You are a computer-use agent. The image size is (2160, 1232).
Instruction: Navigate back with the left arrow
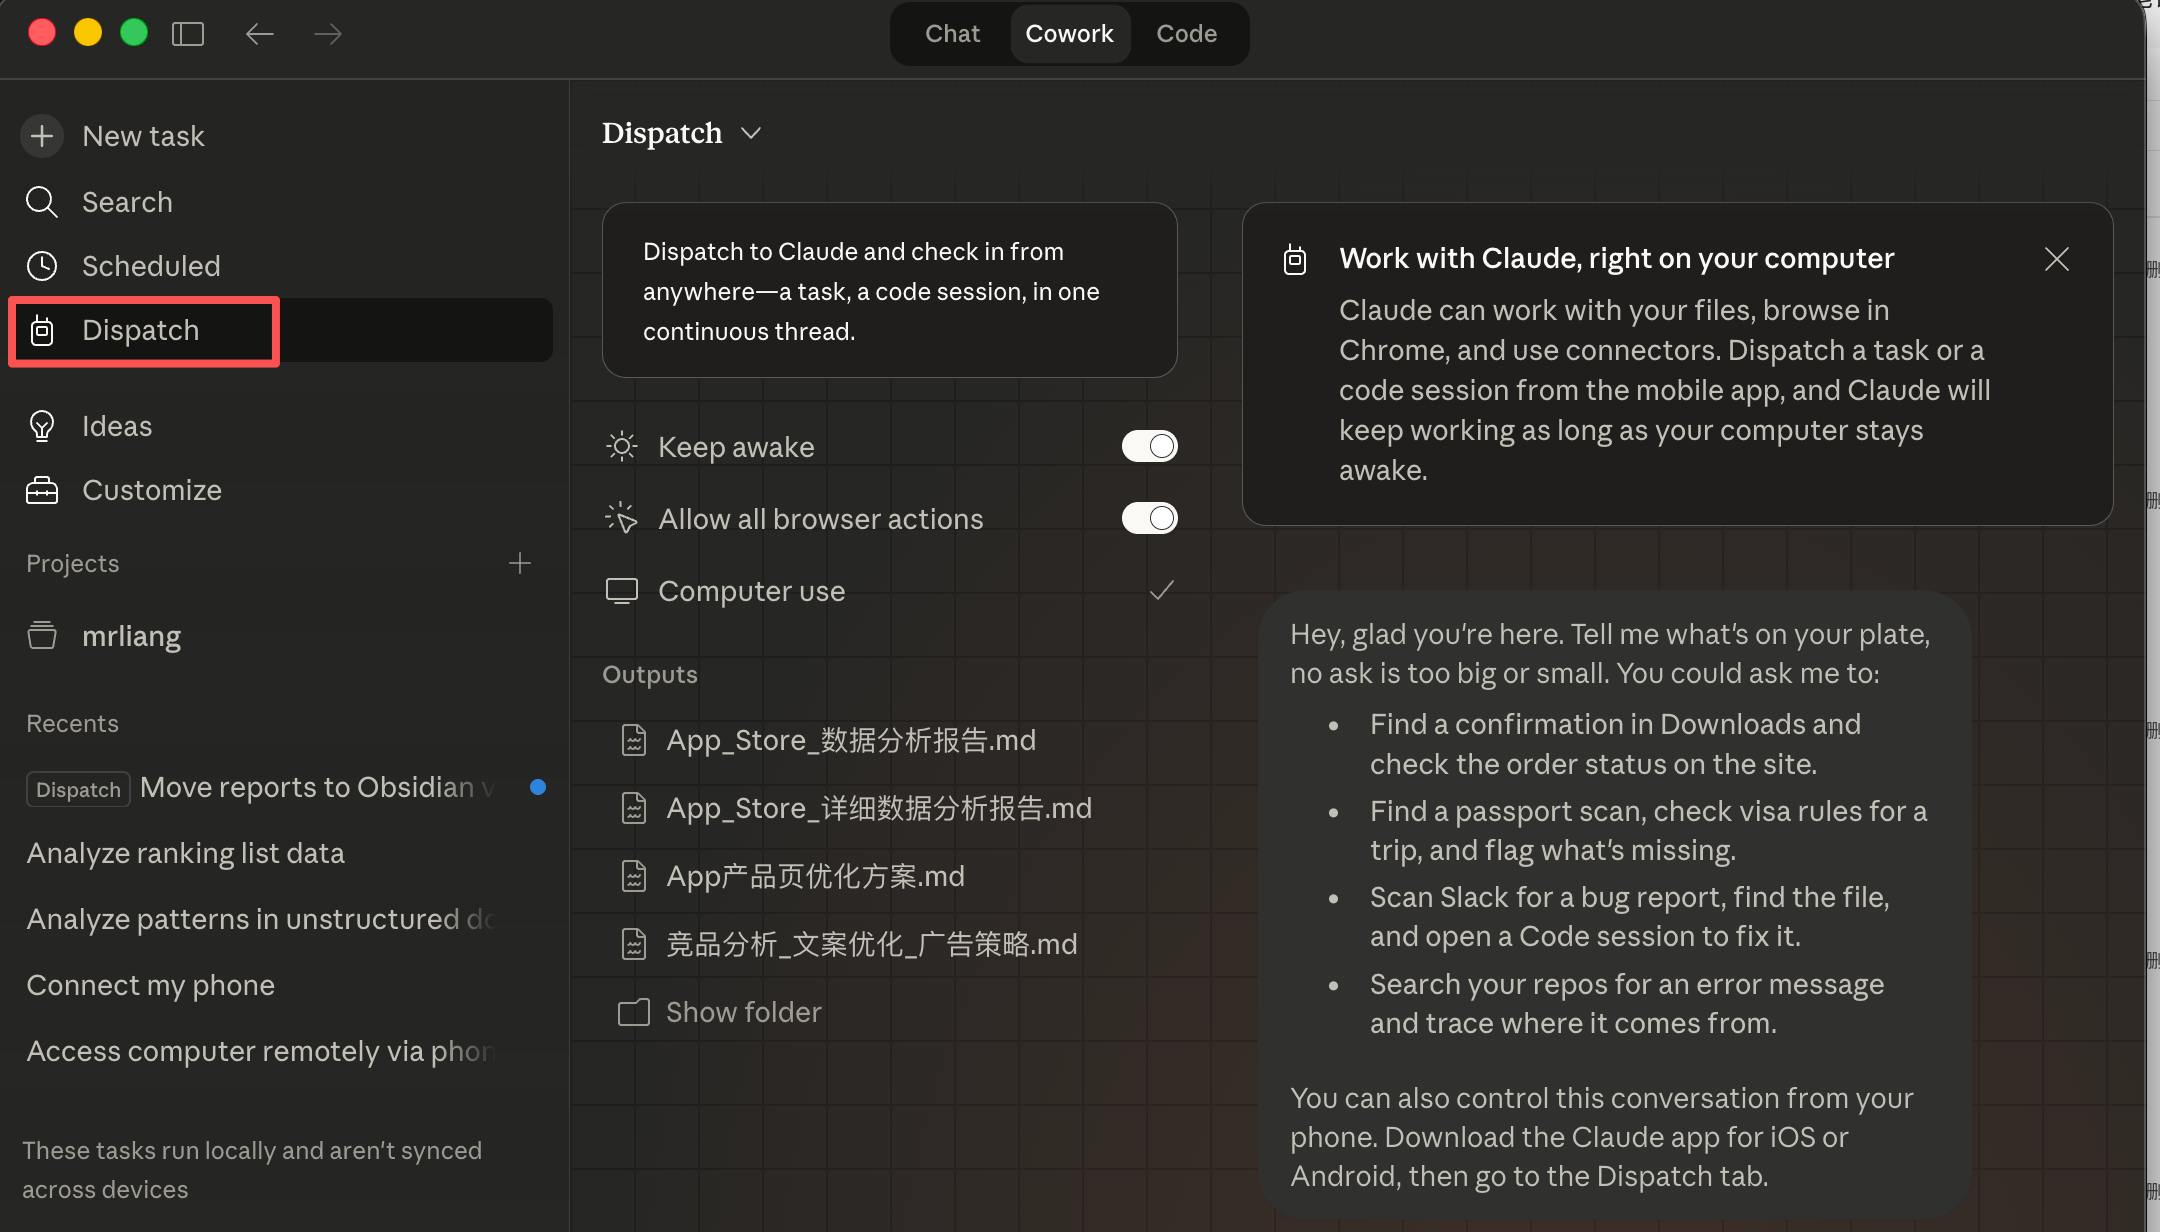click(259, 34)
